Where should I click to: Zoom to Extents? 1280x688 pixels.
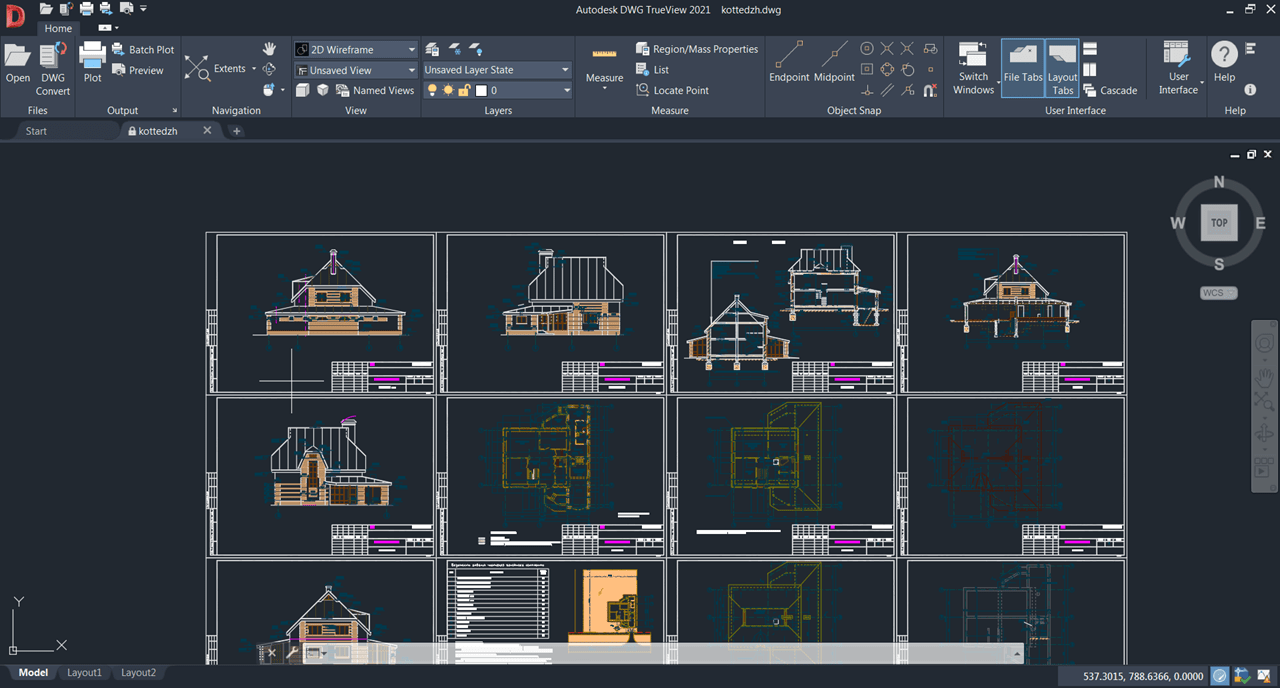click(x=217, y=68)
